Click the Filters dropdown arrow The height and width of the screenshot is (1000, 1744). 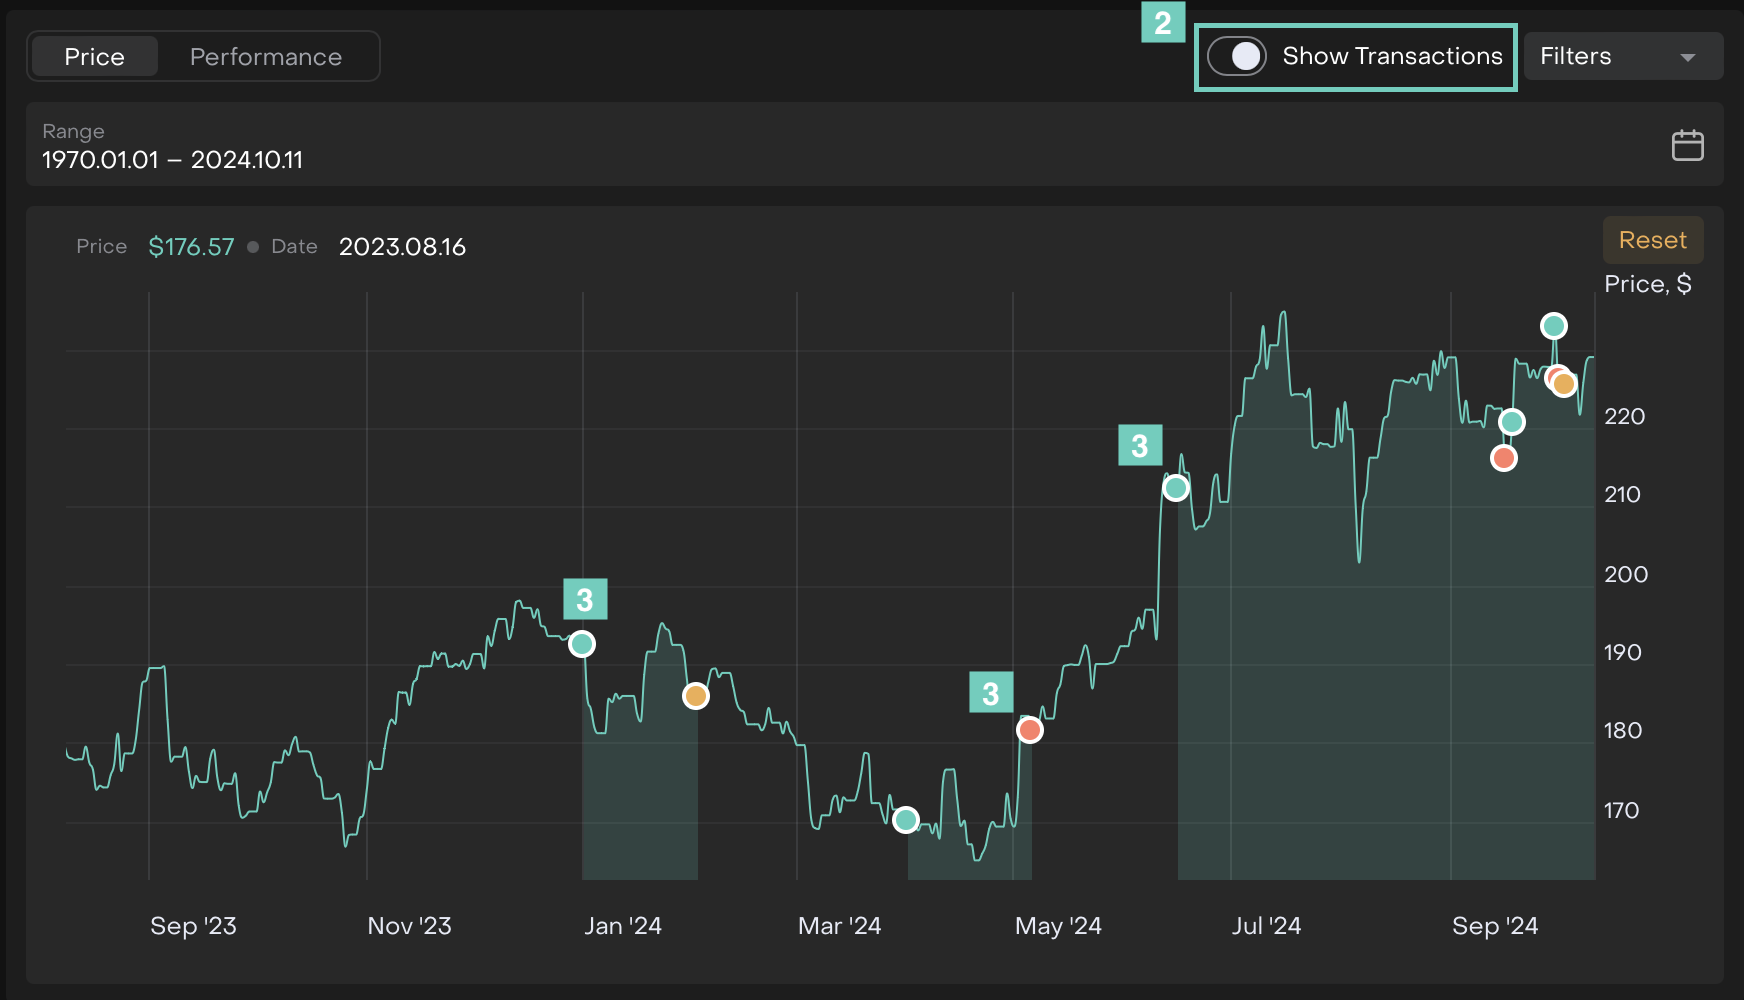tap(1688, 57)
